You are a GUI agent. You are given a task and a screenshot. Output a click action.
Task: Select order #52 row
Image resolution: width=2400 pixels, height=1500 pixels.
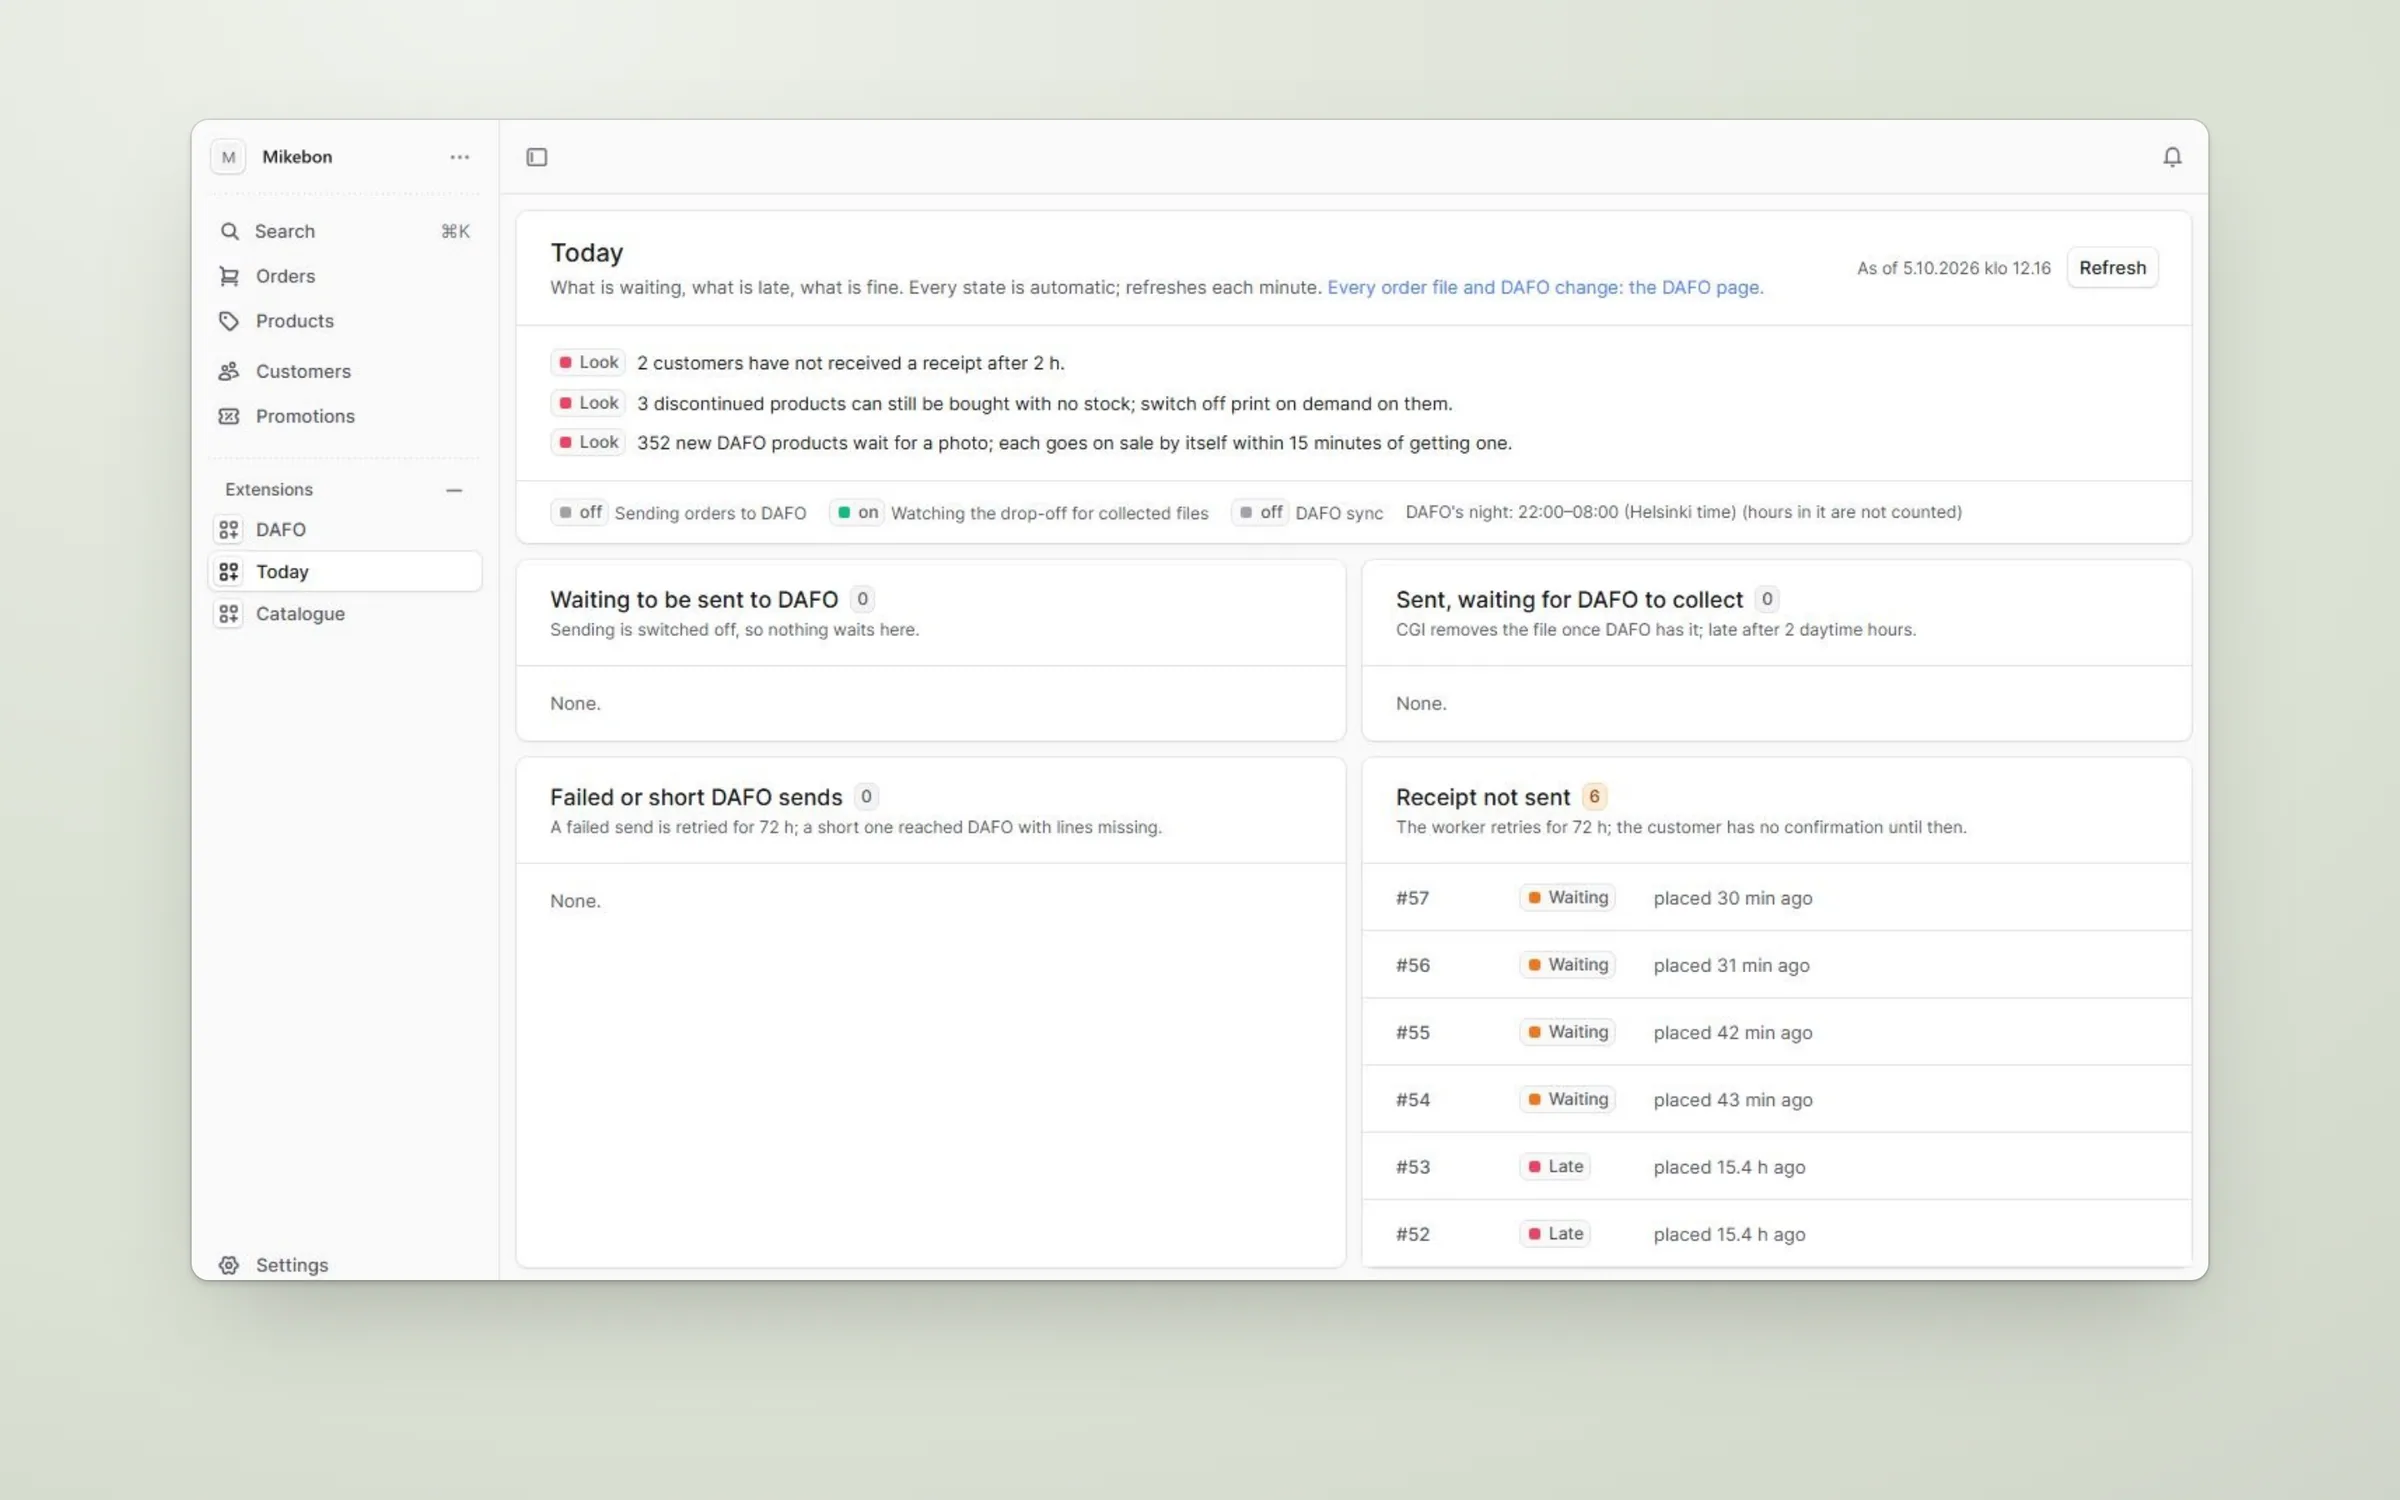(x=1776, y=1233)
